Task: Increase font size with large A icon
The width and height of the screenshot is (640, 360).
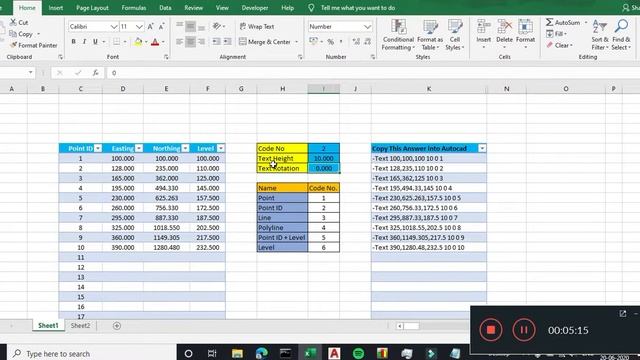Action: point(150,27)
